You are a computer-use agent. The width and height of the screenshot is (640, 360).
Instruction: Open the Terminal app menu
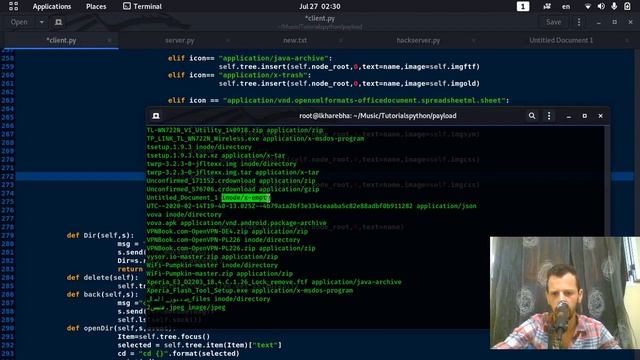click(x=142, y=6)
